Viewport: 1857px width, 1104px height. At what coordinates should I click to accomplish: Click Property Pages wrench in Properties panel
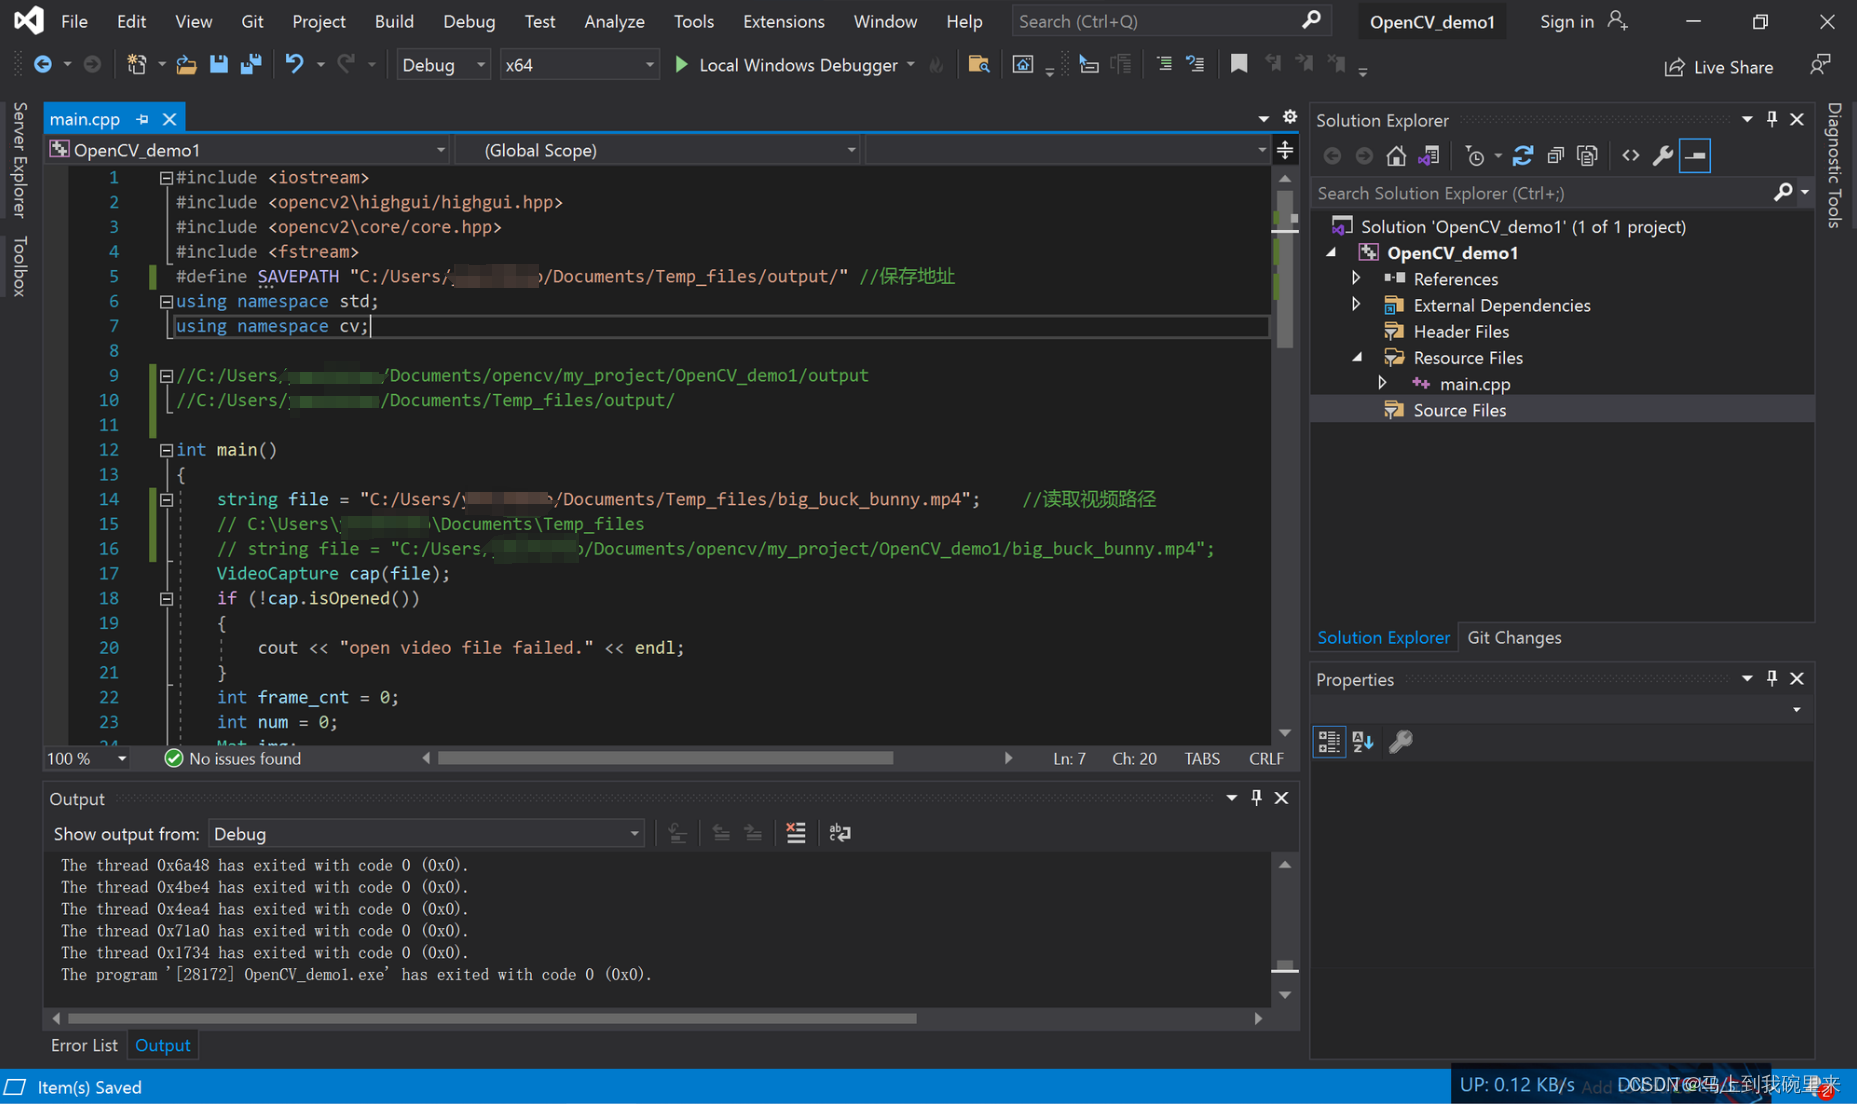pos(1401,741)
